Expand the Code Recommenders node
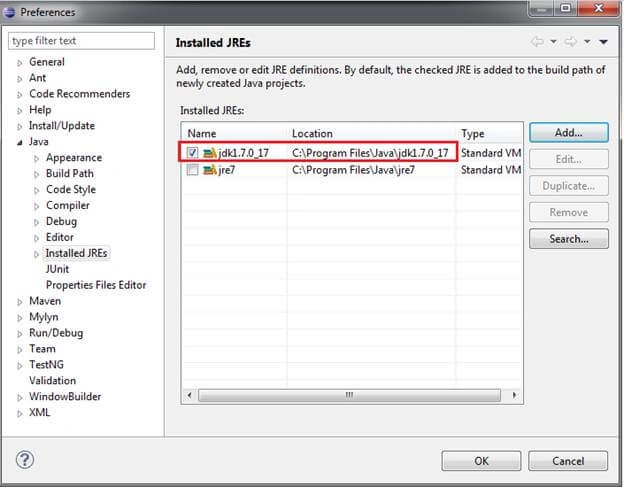The height and width of the screenshot is (487, 624). 20,95
